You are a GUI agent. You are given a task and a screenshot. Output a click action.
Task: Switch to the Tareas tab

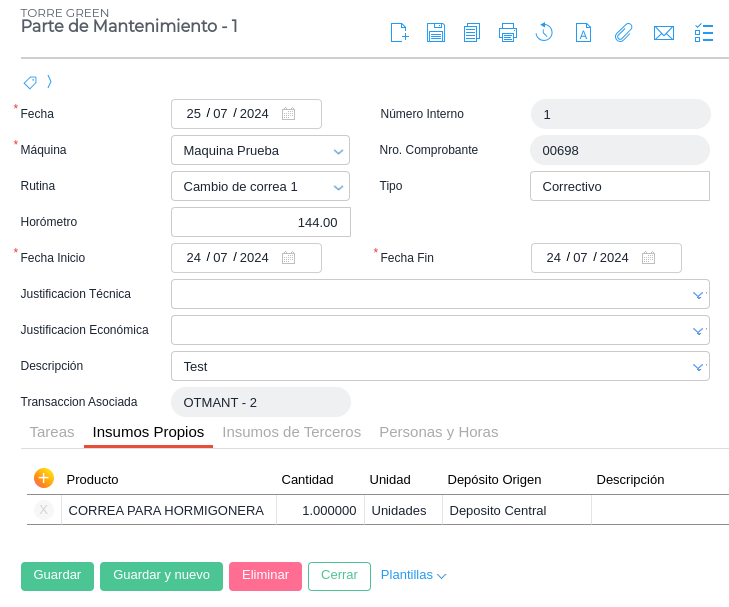(52, 432)
